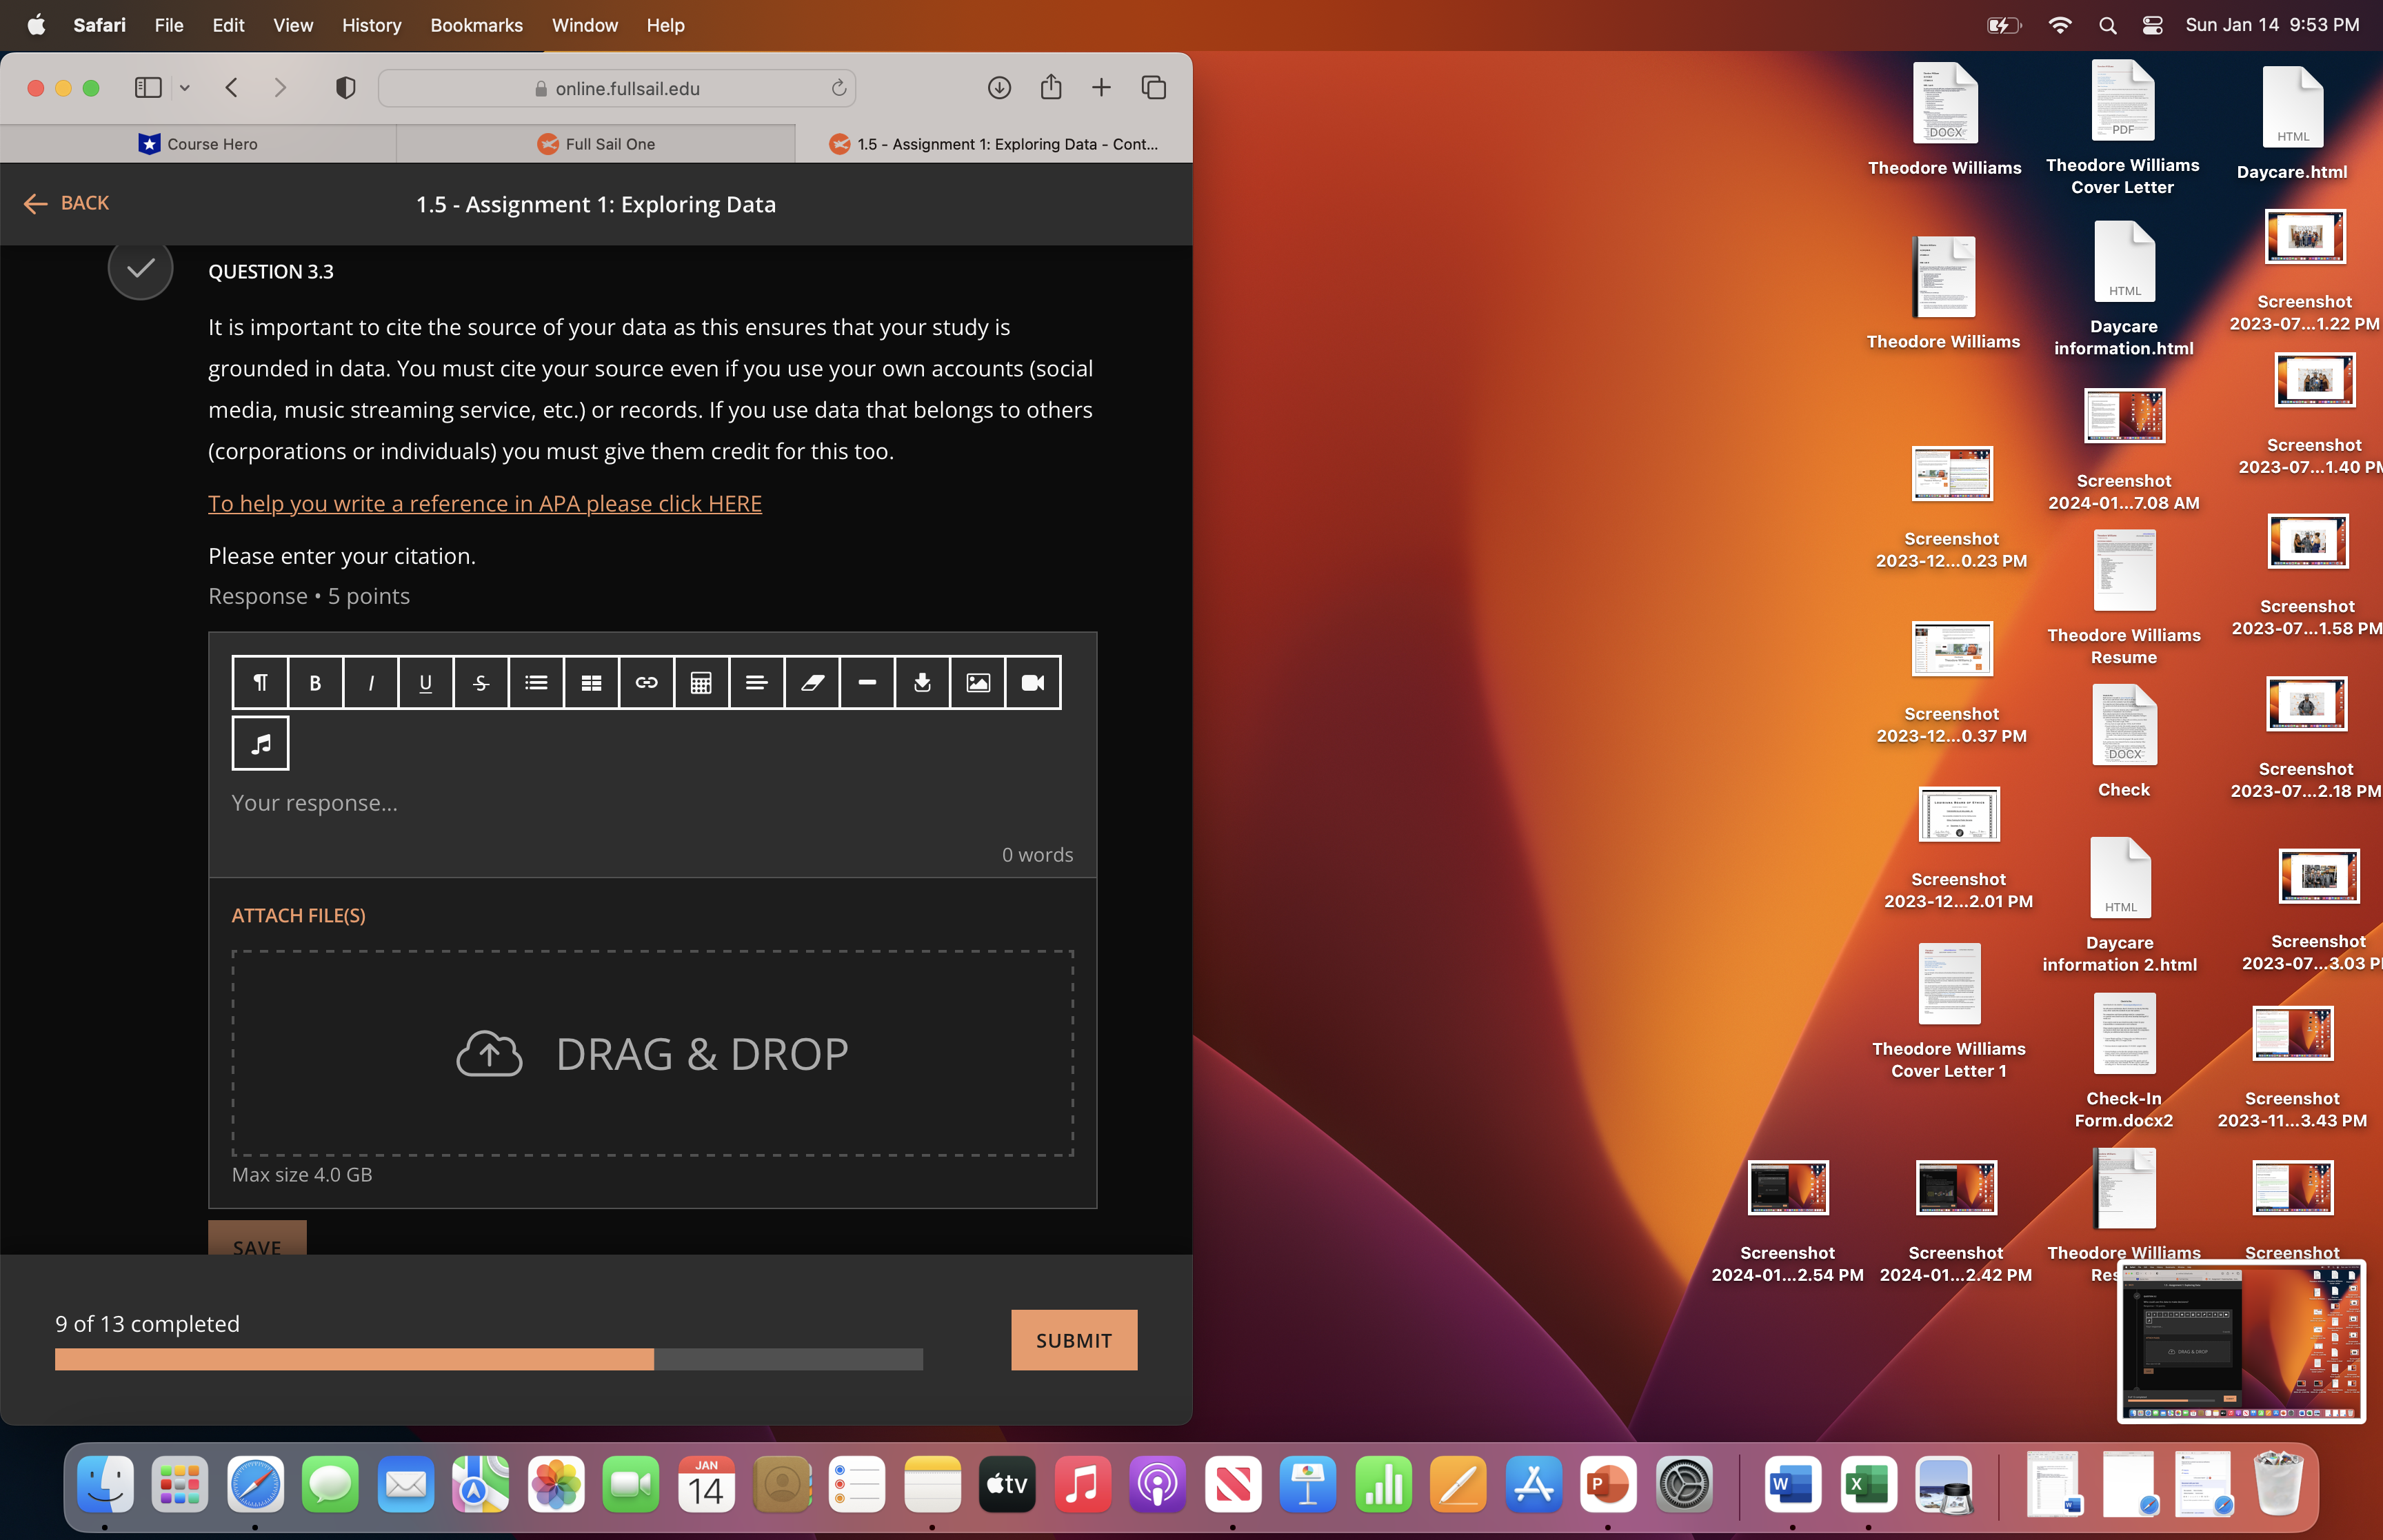Image resolution: width=2383 pixels, height=1540 pixels.
Task: Open the APA reference help link
Action: [x=484, y=504]
